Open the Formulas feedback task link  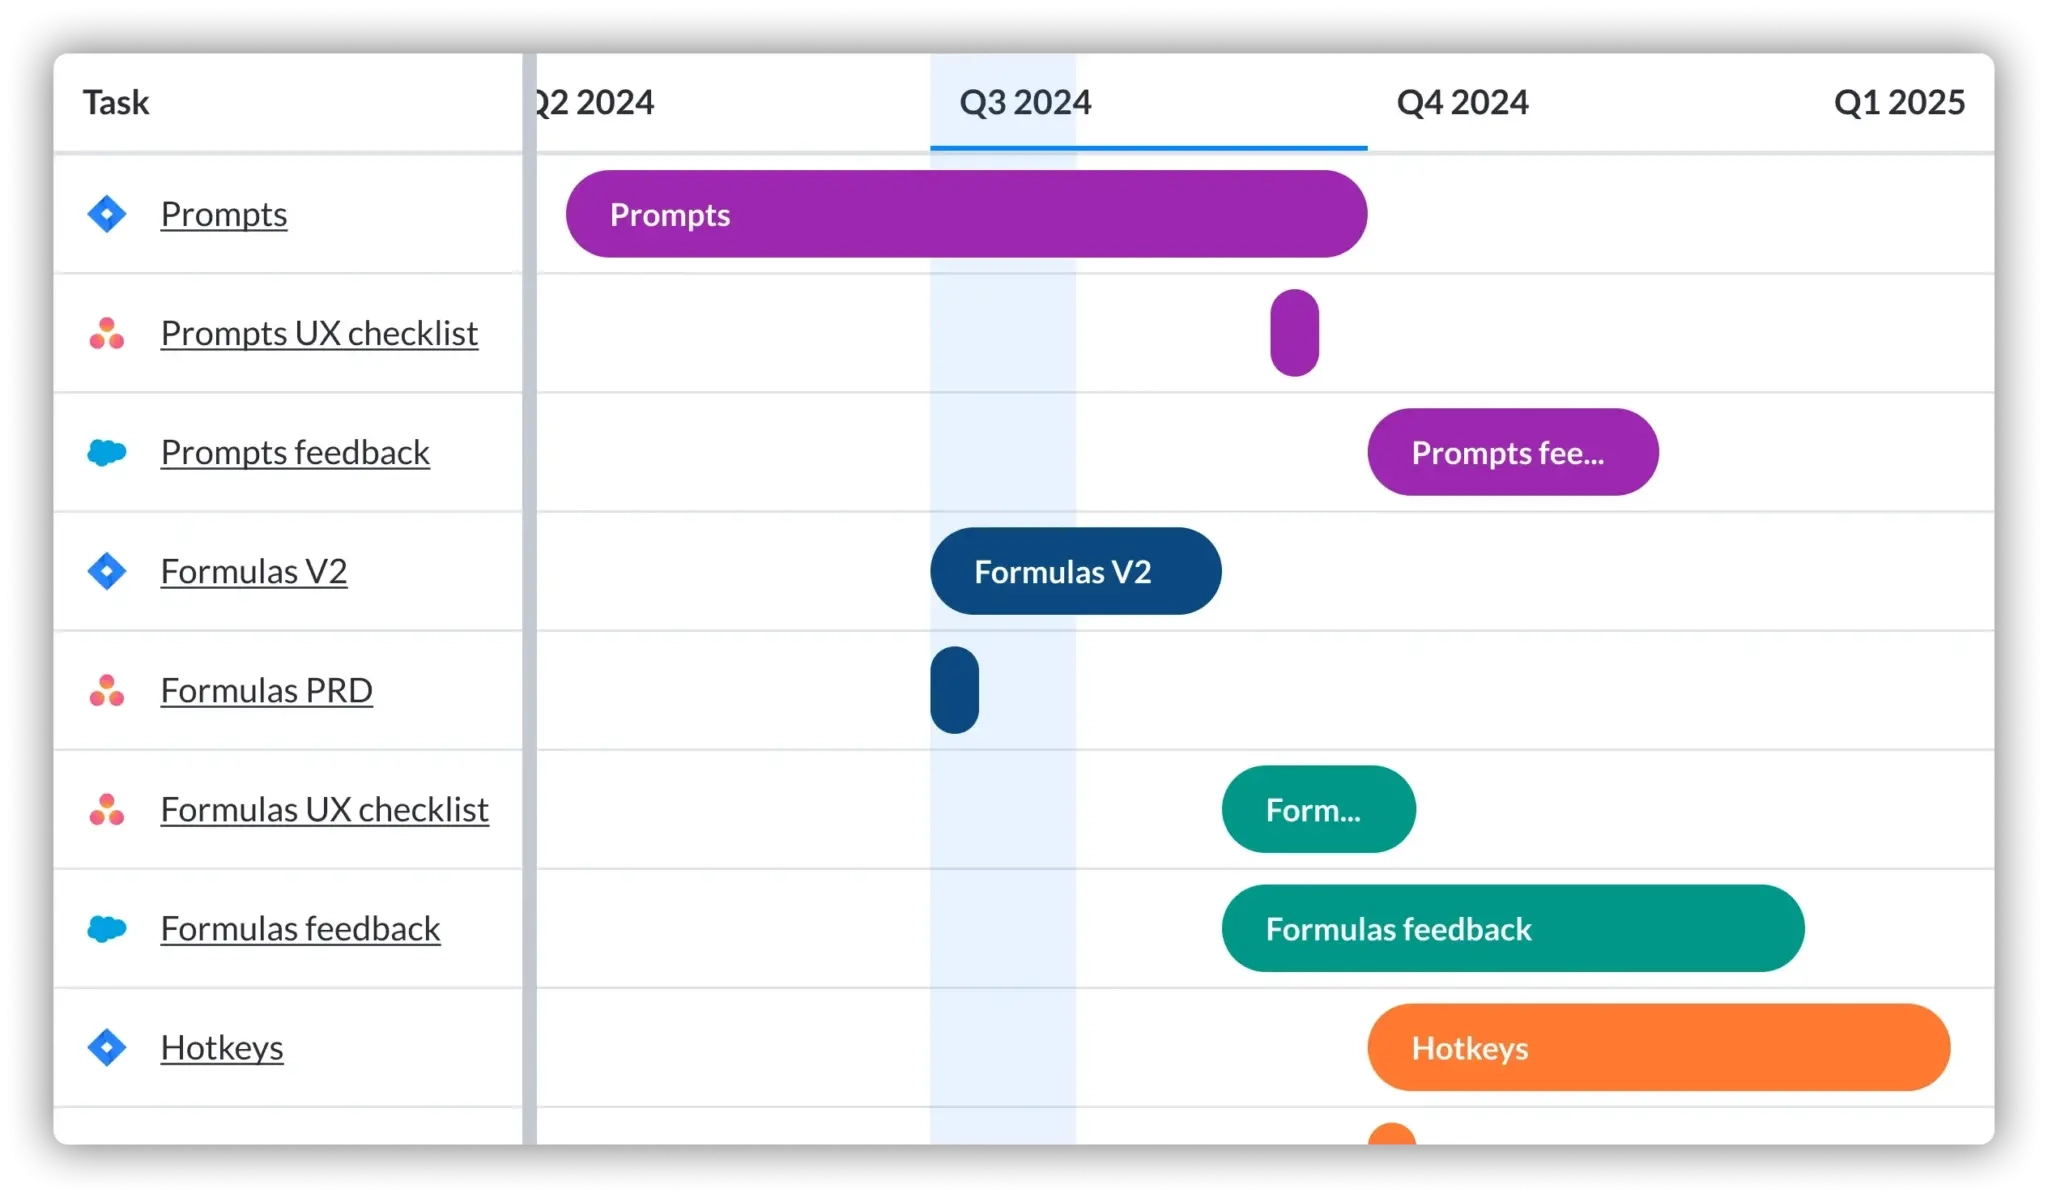click(x=301, y=928)
